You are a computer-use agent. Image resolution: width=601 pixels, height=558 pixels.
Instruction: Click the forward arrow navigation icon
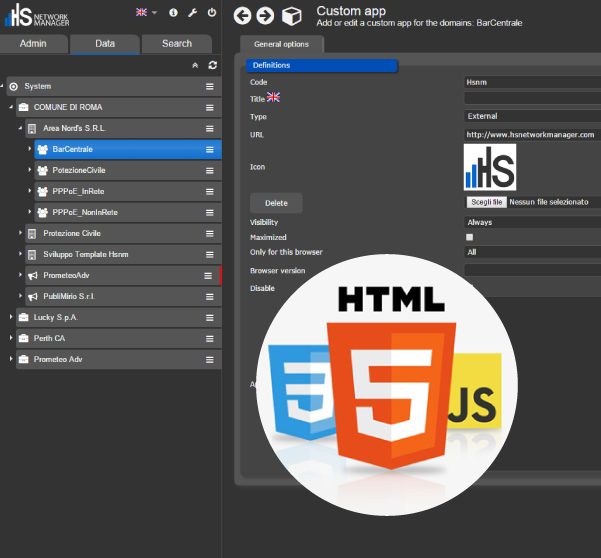pos(264,15)
